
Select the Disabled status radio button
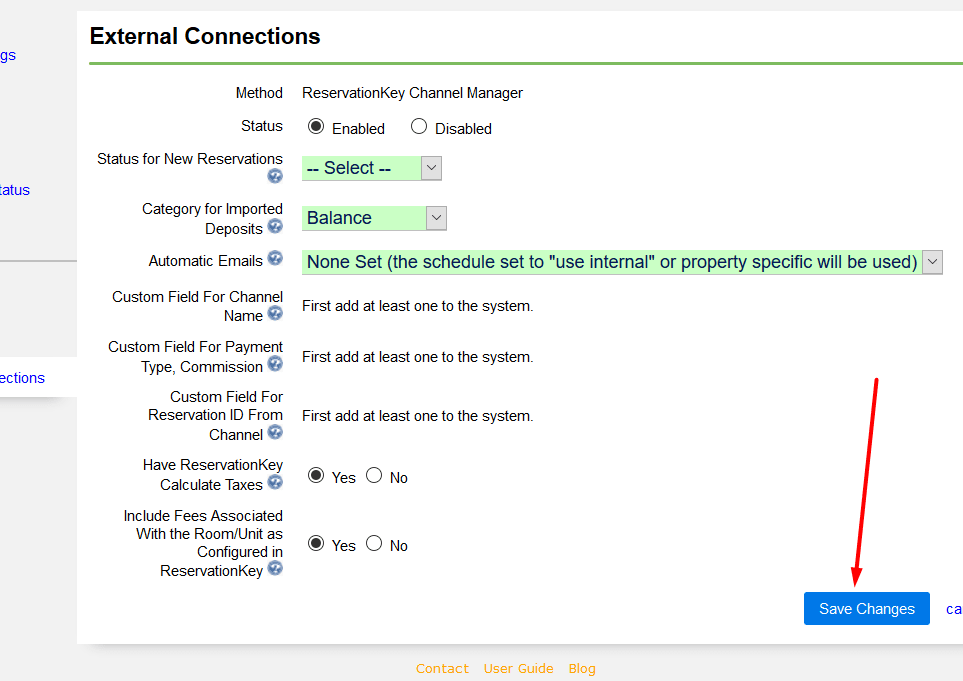tap(418, 127)
